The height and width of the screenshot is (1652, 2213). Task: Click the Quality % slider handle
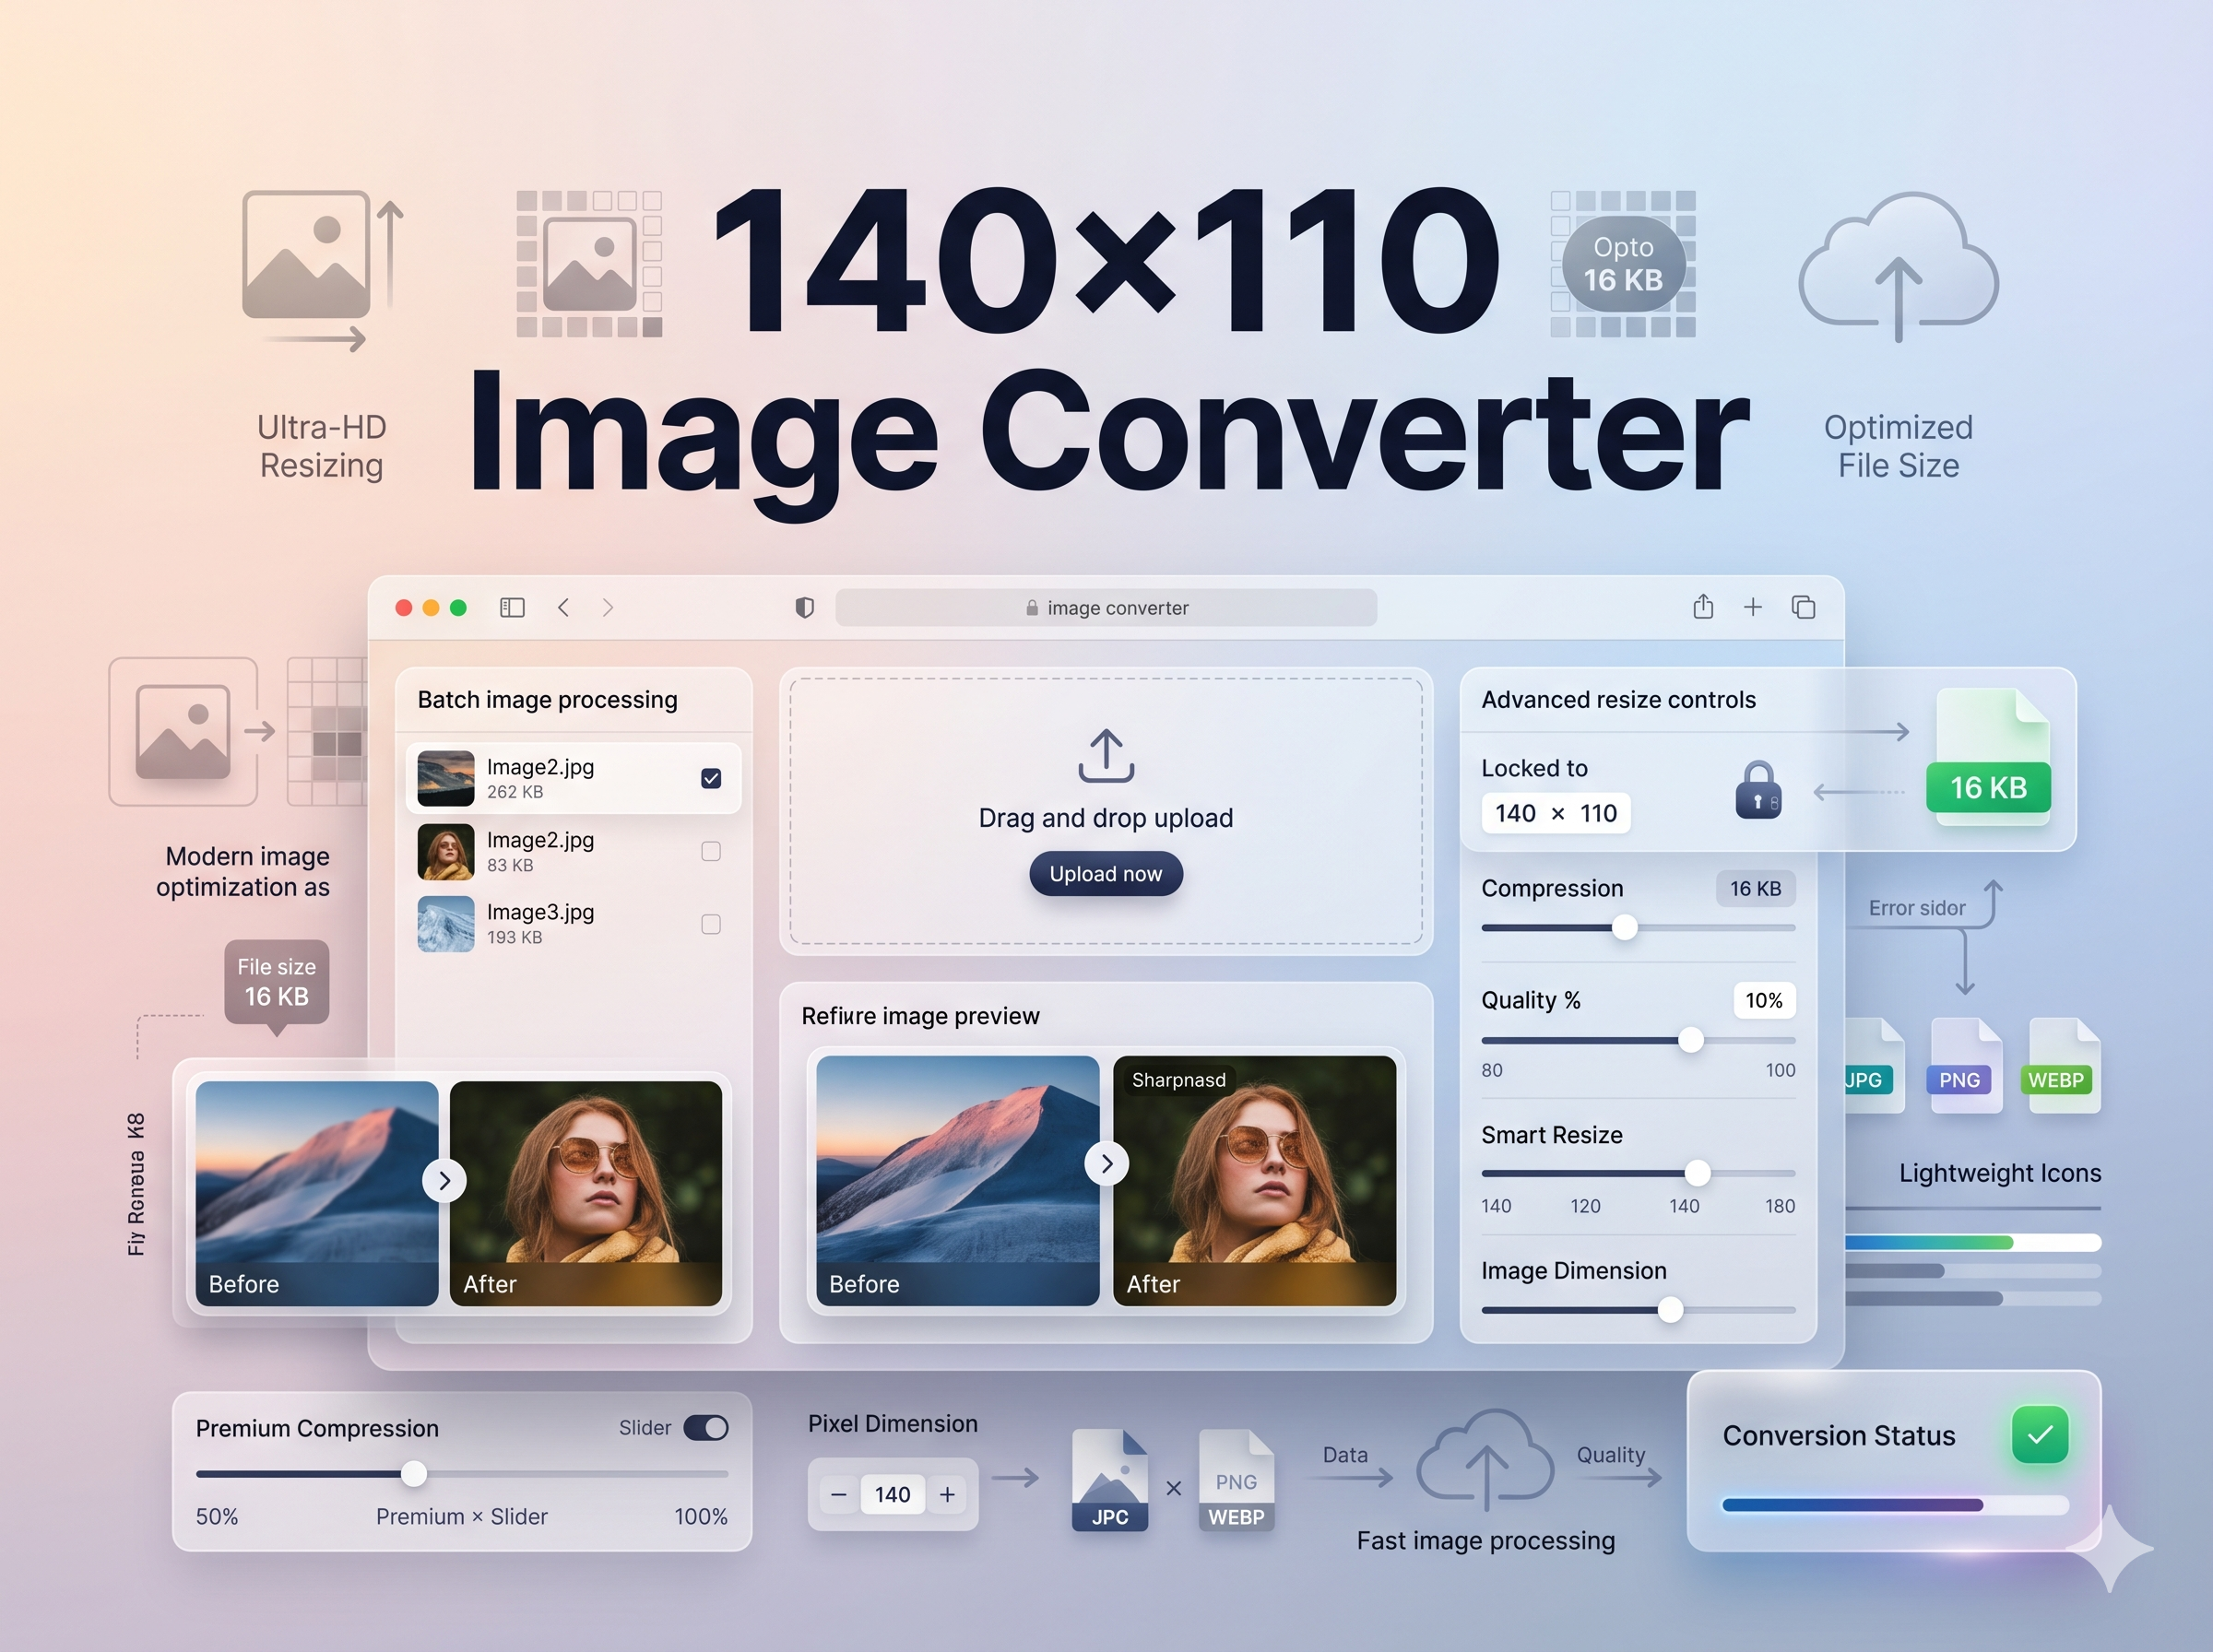click(1691, 1040)
